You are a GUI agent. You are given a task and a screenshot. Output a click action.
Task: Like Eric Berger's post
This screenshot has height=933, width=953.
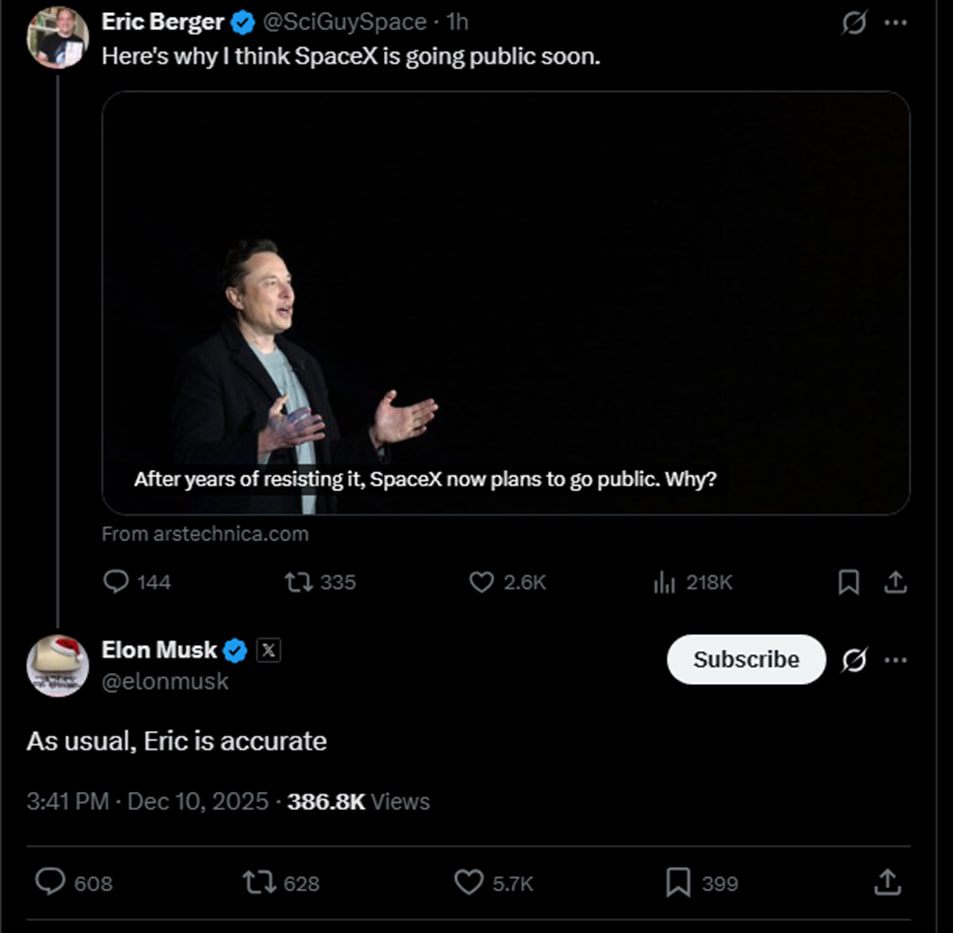click(x=482, y=581)
